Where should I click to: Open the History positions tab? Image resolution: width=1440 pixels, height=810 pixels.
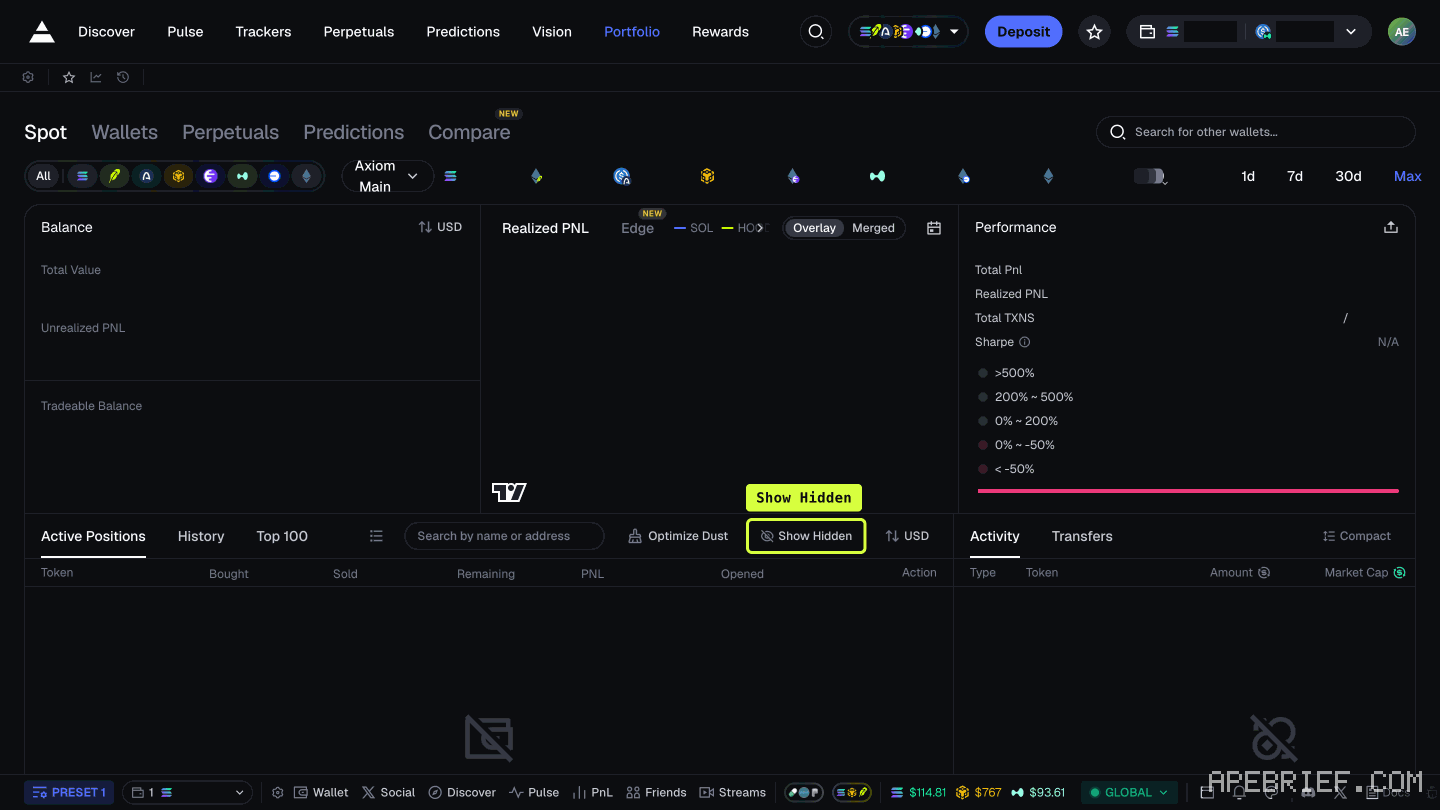coord(201,536)
